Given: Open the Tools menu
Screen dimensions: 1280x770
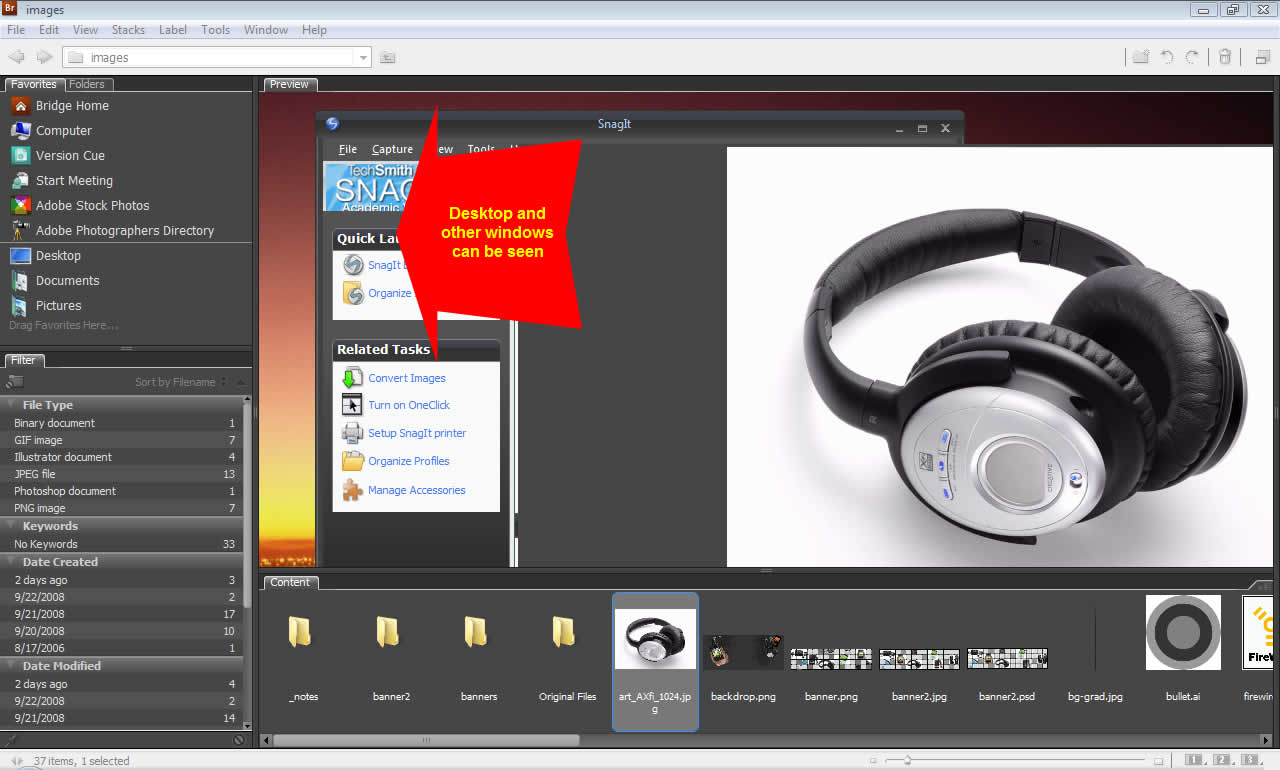Looking at the screenshot, I should click(x=215, y=30).
